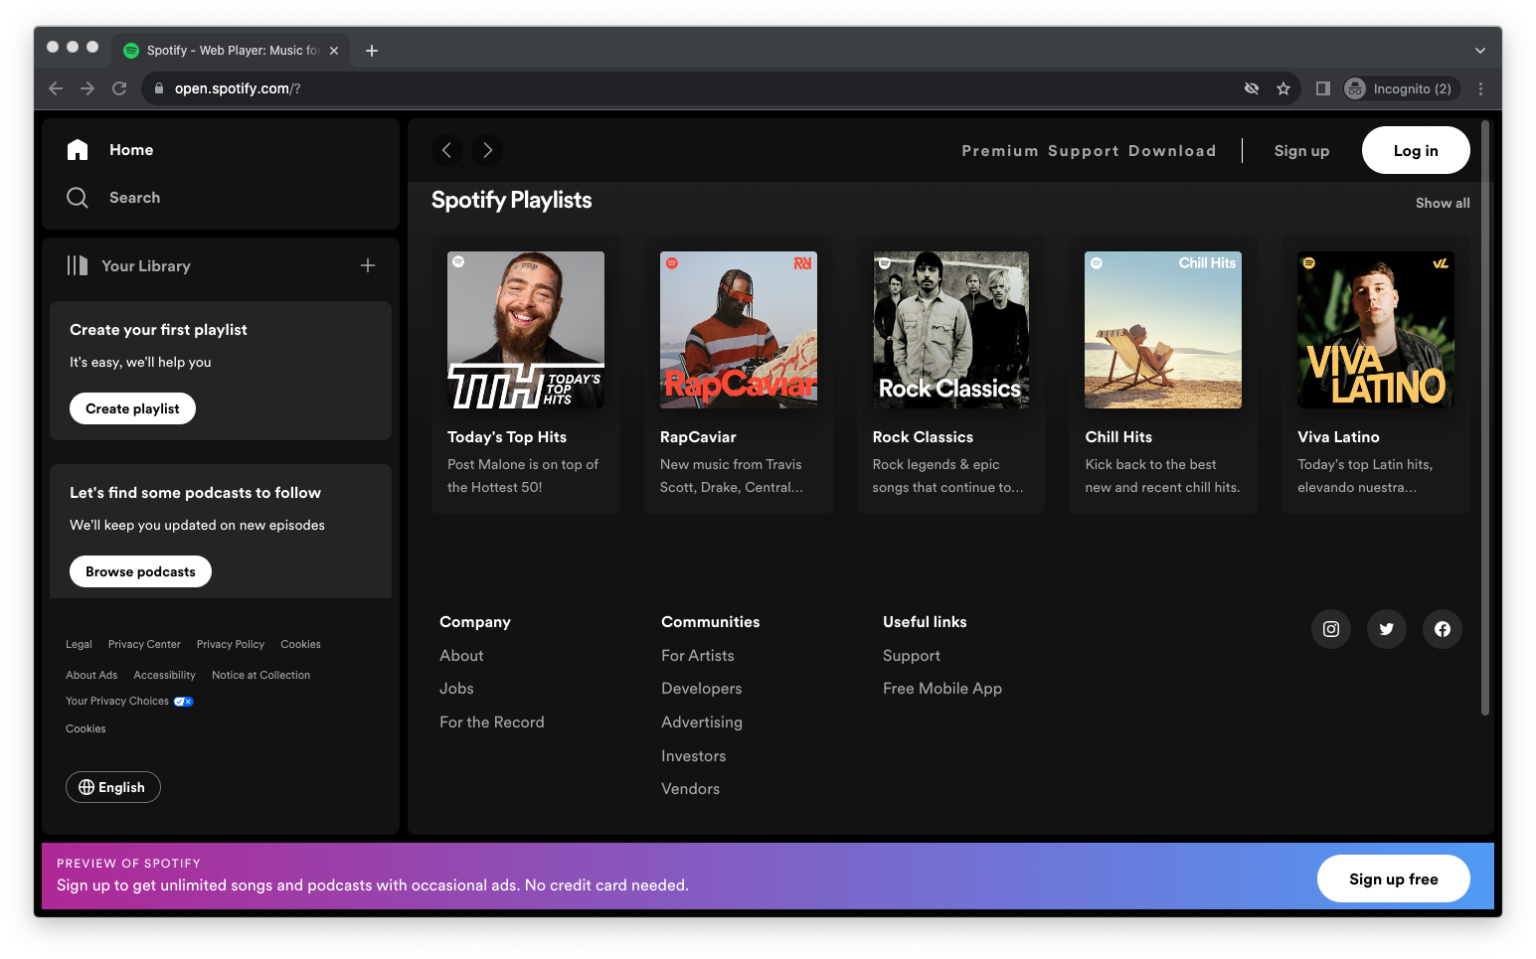Open Spotify's Twitter page icon
Image resolution: width=1536 pixels, height=959 pixels.
[x=1386, y=629]
